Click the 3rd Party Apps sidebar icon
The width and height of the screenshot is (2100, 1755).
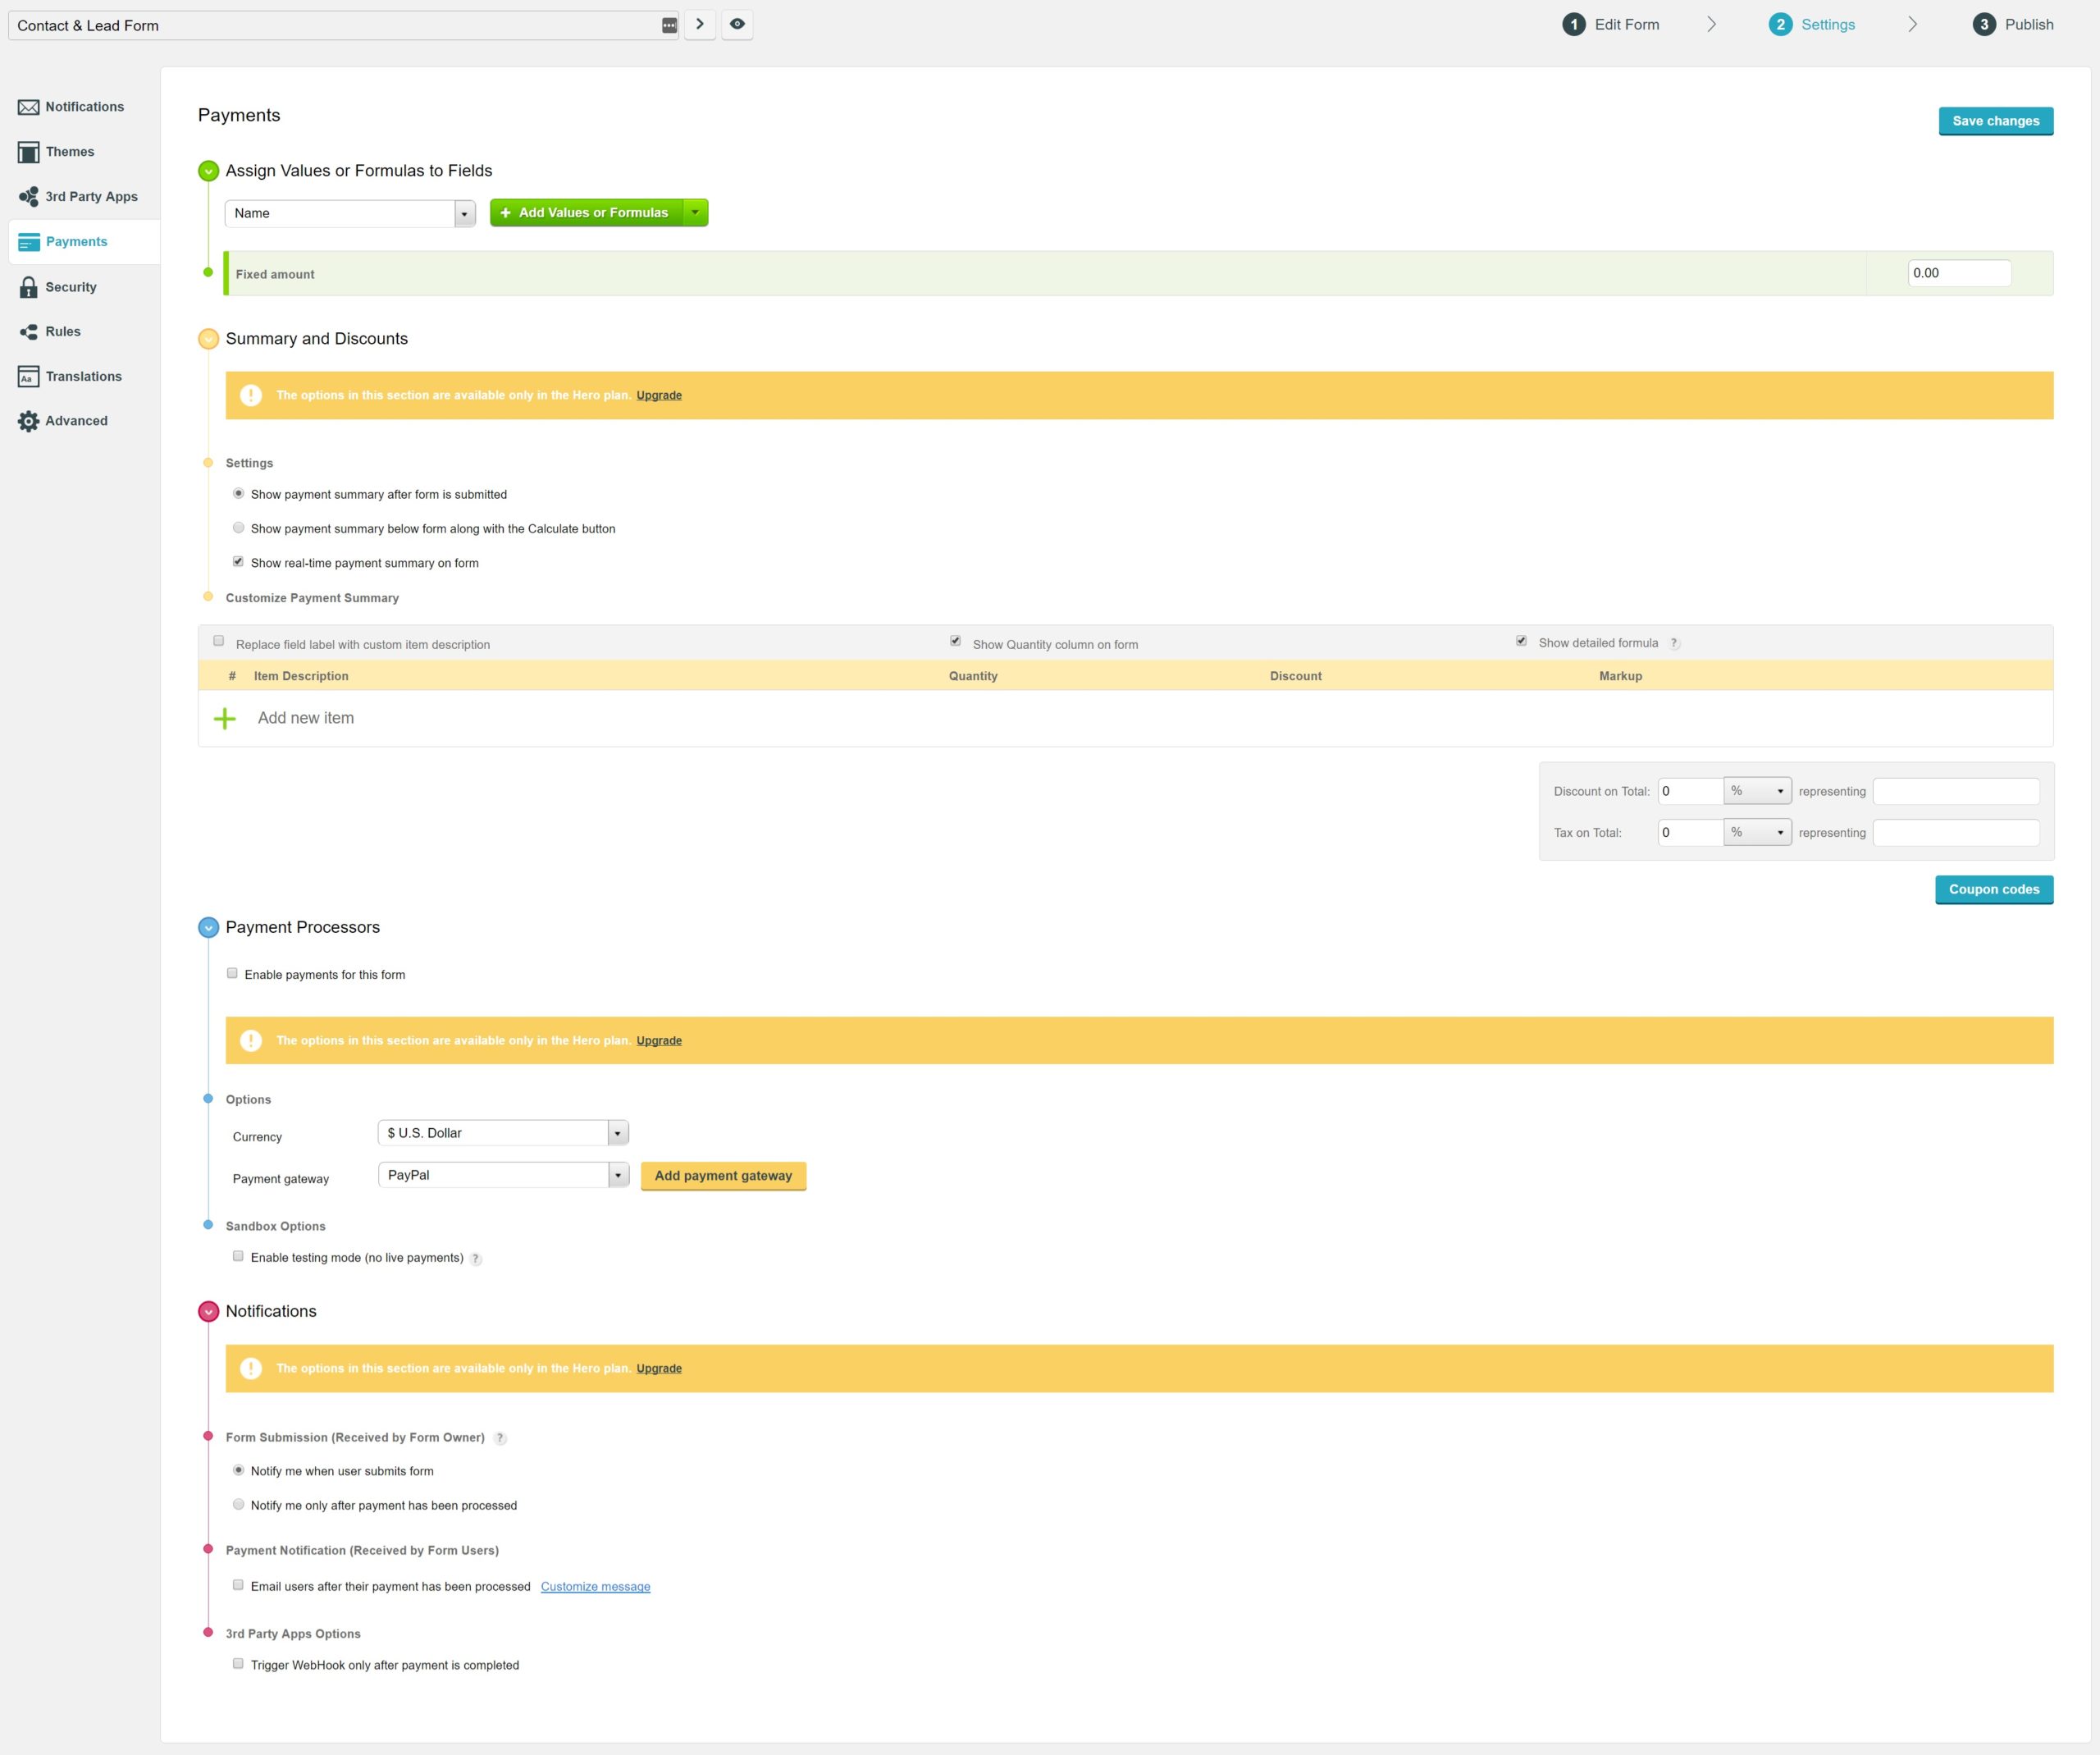26,195
